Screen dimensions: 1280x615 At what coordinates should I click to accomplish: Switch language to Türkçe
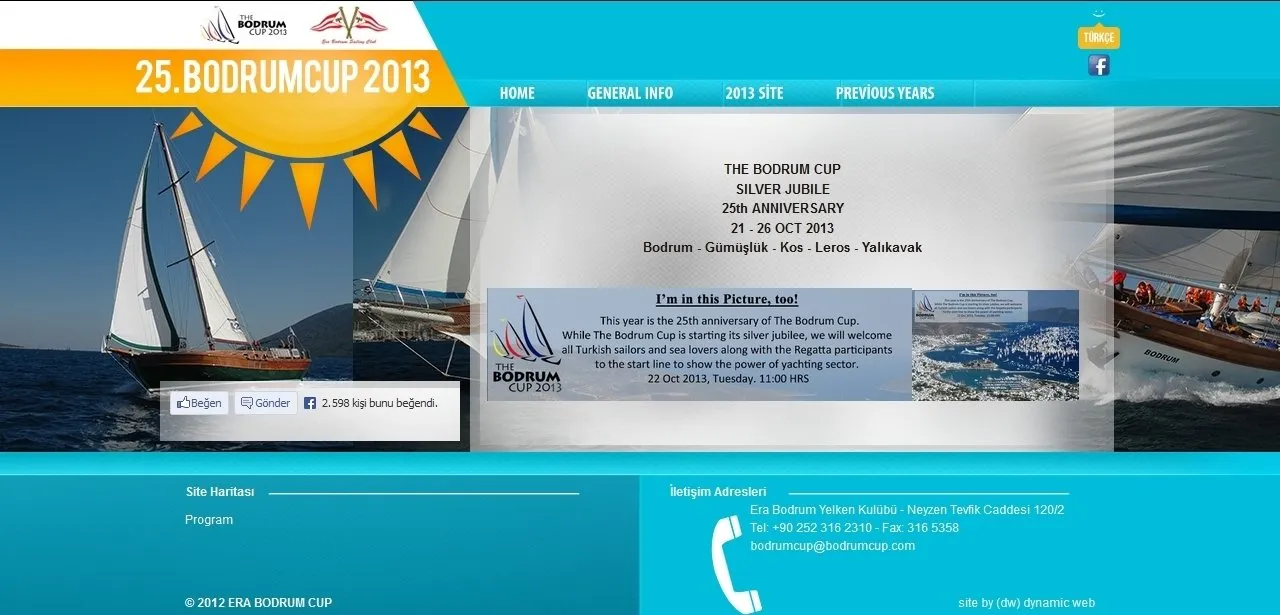click(x=1098, y=37)
